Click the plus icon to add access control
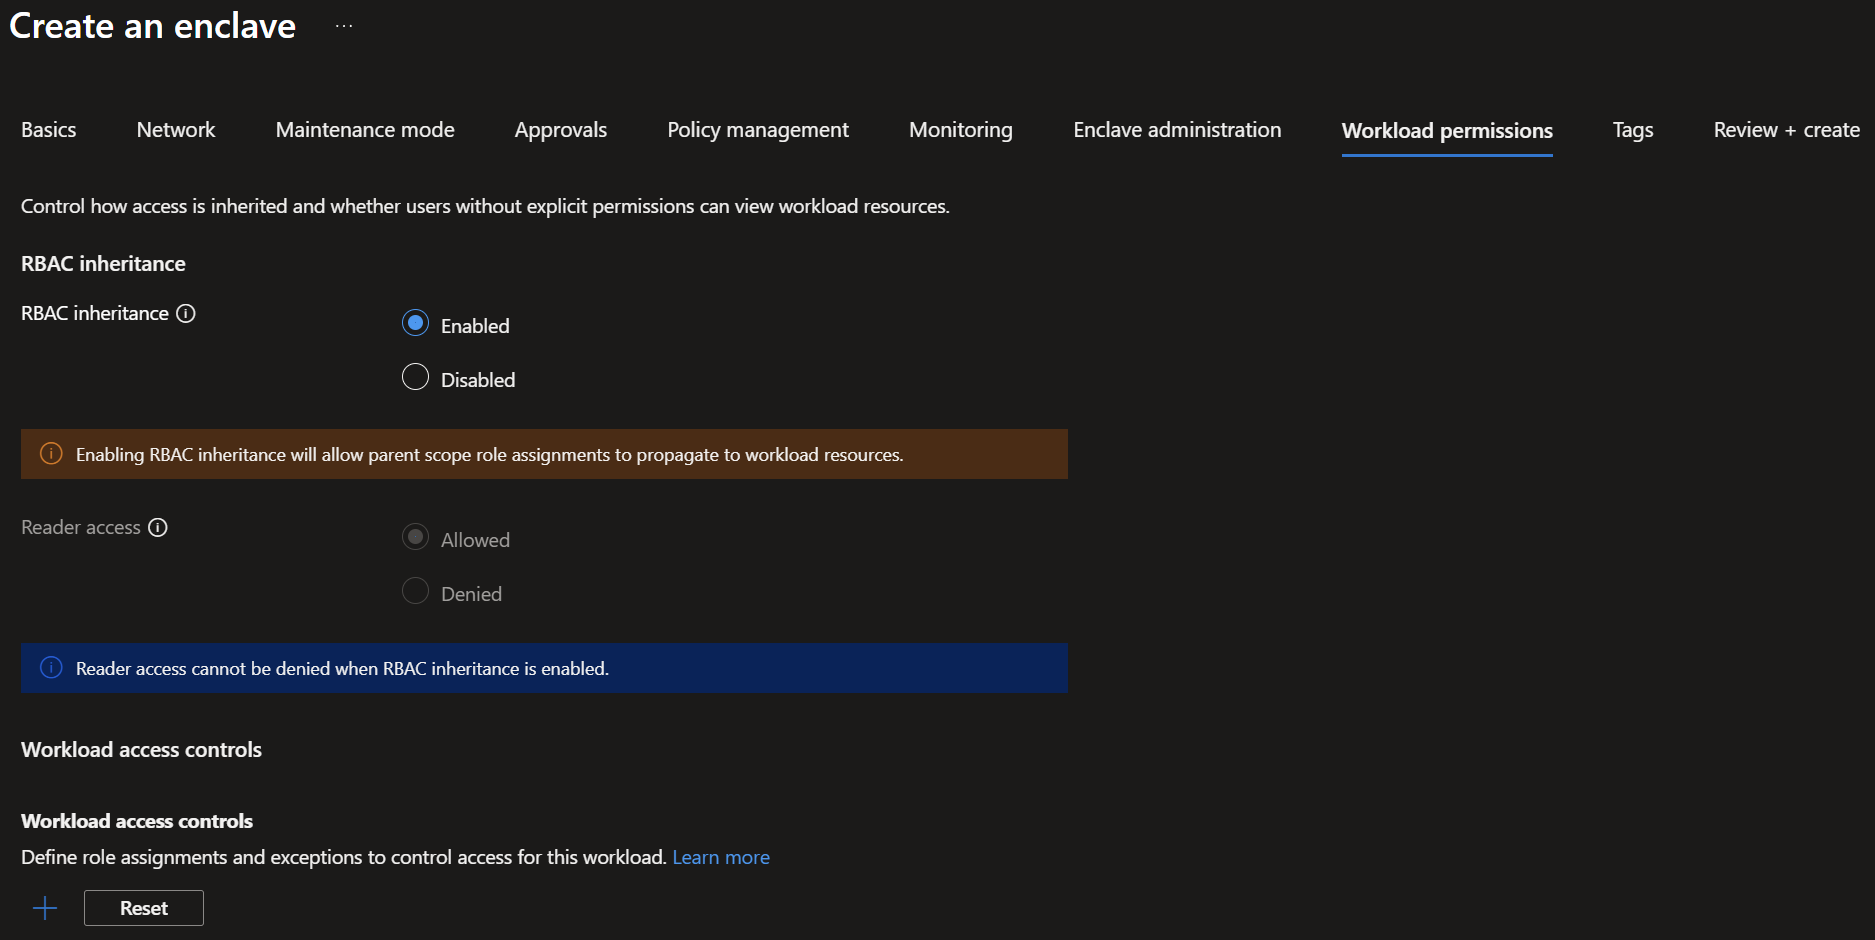 click(x=45, y=908)
